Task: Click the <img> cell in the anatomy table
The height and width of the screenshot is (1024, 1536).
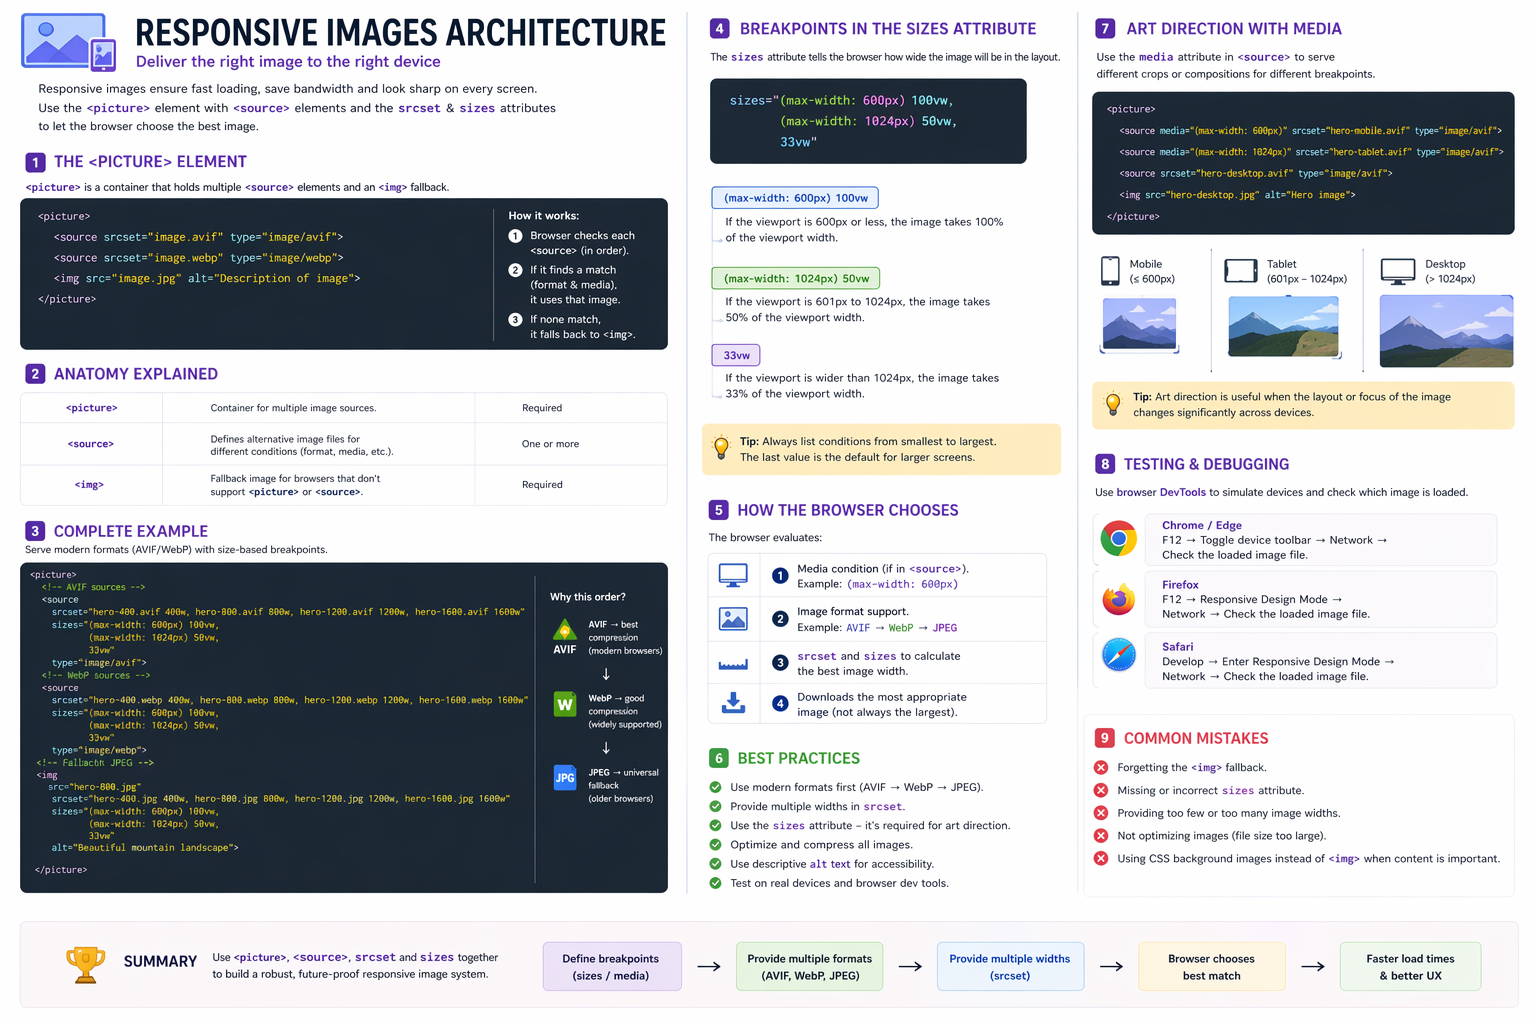Action: (89, 485)
